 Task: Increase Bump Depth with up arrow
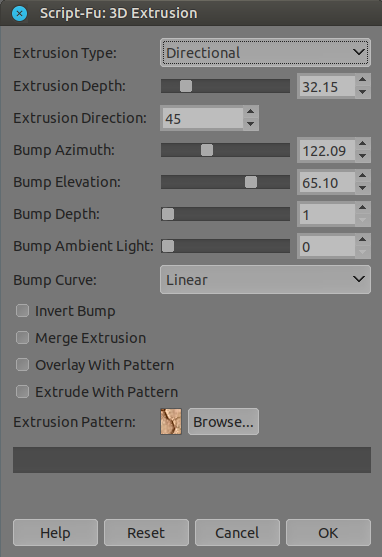(362, 208)
